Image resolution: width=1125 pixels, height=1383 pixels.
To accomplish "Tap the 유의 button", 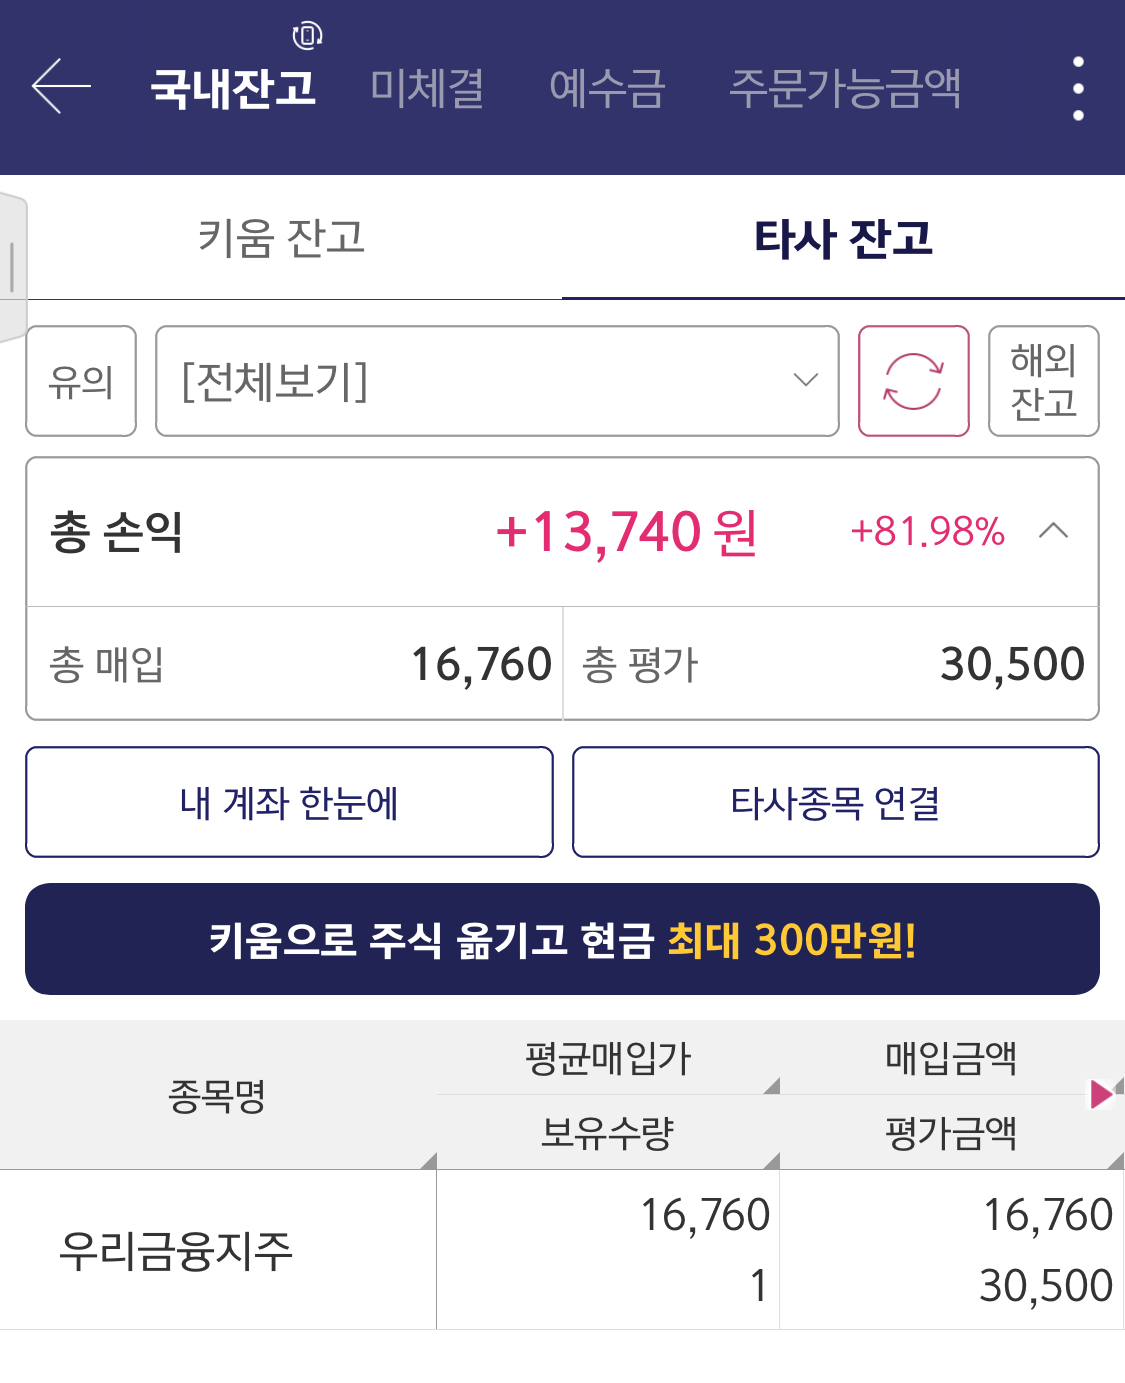I will click(x=81, y=381).
